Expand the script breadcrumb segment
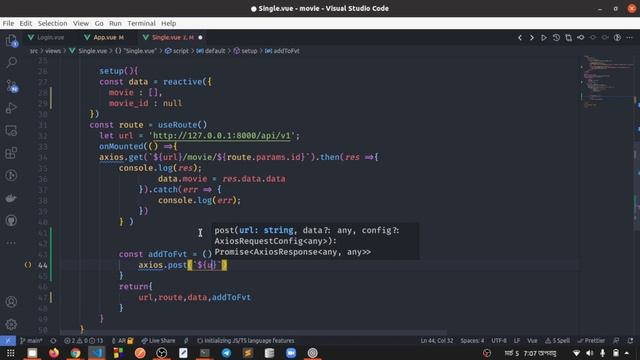This screenshot has height=360, width=640. click(x=177, y=51)
